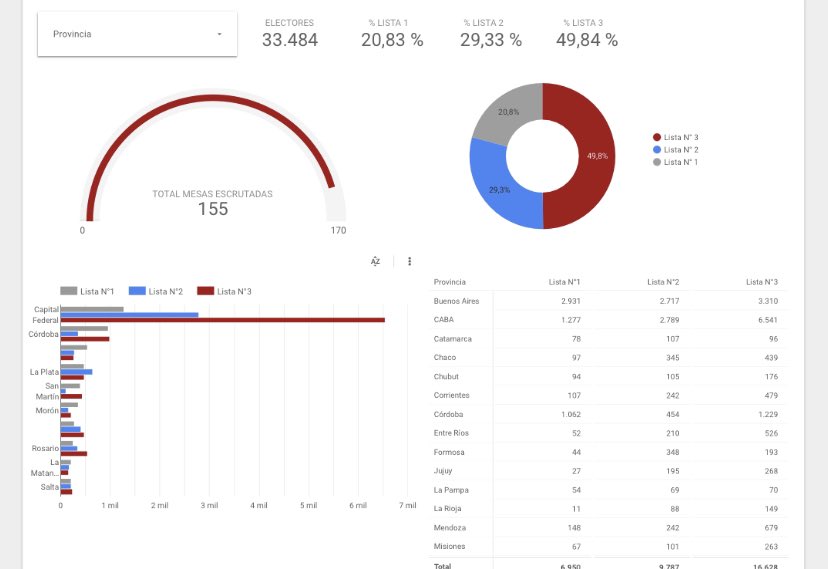Click the % Lista 2 29,33 % scorecard
This screenshot has width=828, height=569.
(491, 34)
